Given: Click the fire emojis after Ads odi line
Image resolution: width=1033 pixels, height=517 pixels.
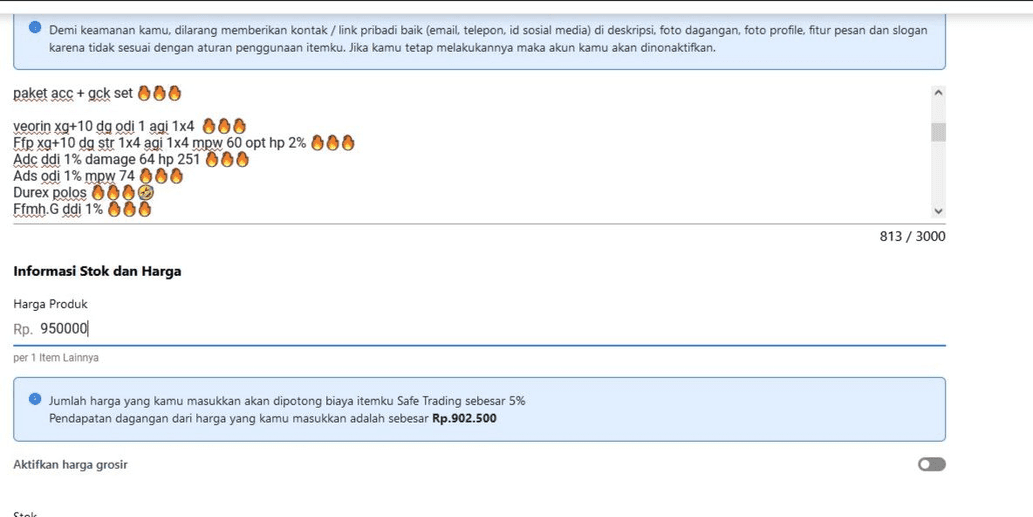Looking at the screenshot, I should click(x=161, y=176).
